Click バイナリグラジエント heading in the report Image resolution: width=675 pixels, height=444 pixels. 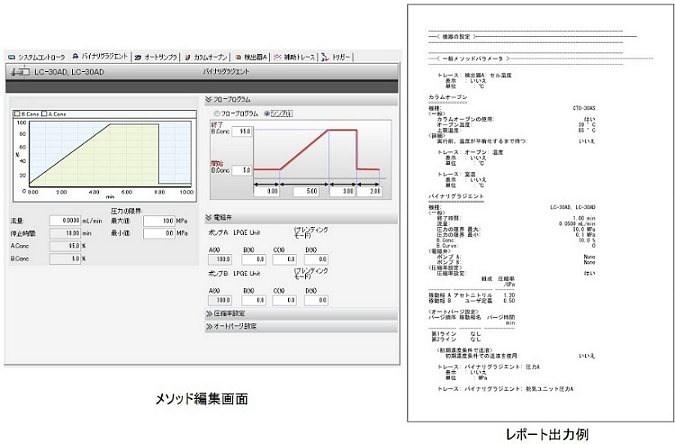click(x=456, y=196)
